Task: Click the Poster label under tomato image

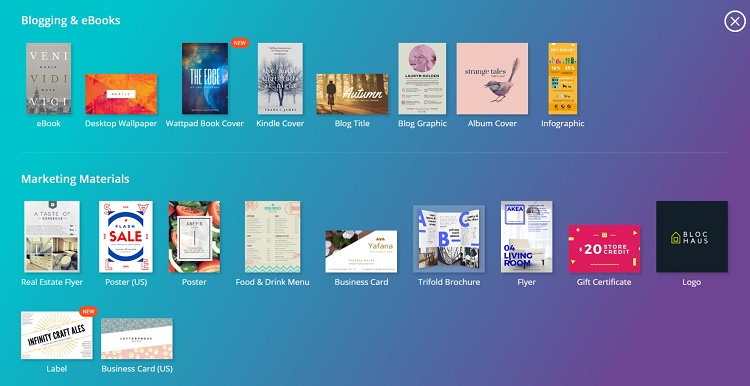Action: click(194, 282)
